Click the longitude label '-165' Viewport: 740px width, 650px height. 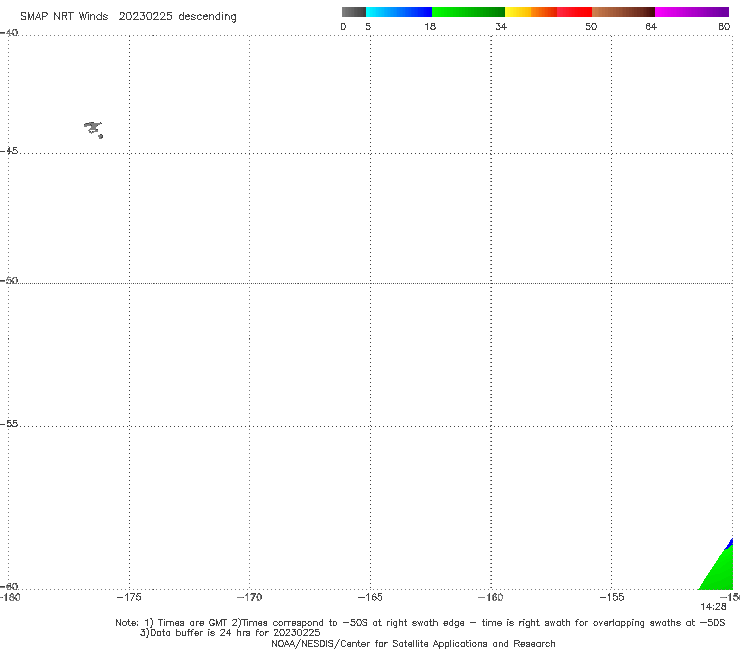pos(370,597)
